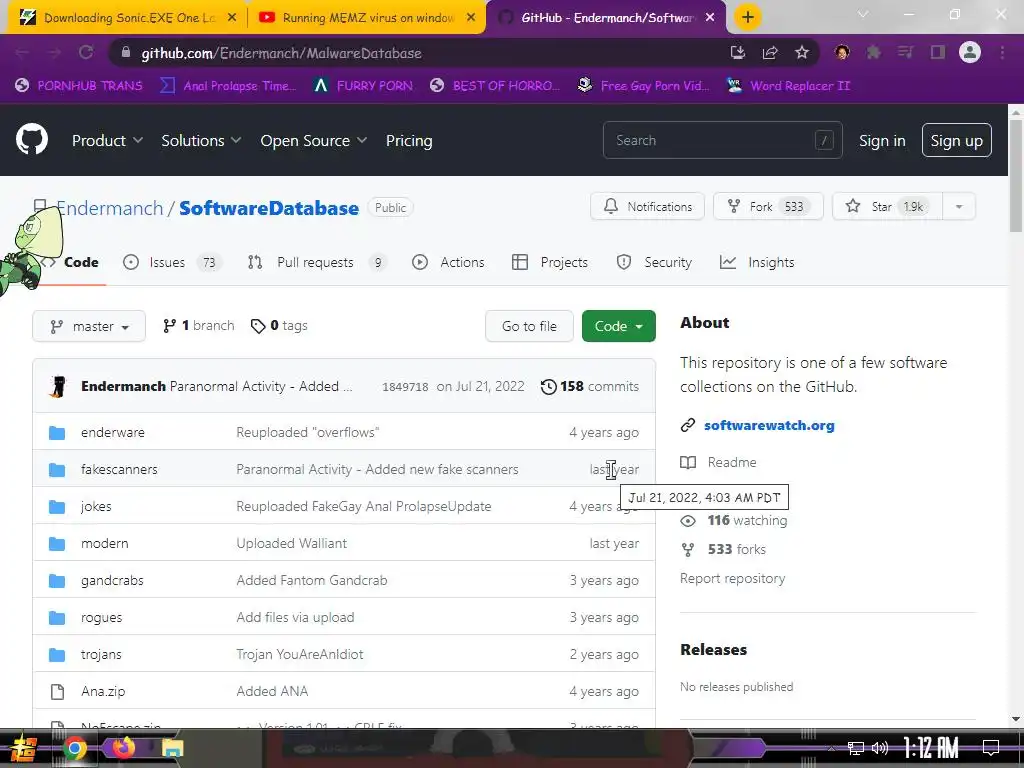Open the tab search chevron in title bar
The height and width of the screenshot is (768, 1024).
coord(863,14)
